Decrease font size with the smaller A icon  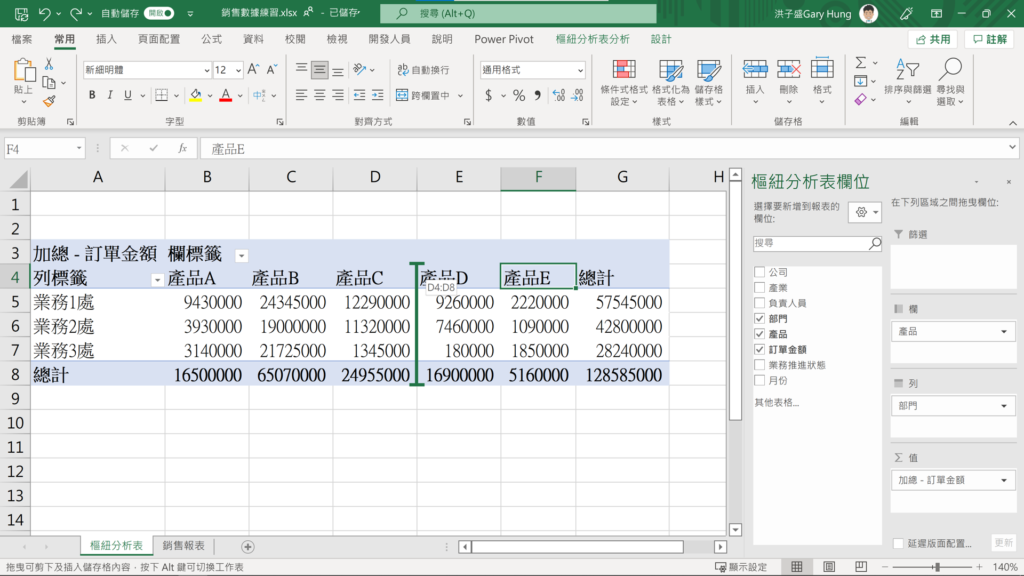[272, 69]
